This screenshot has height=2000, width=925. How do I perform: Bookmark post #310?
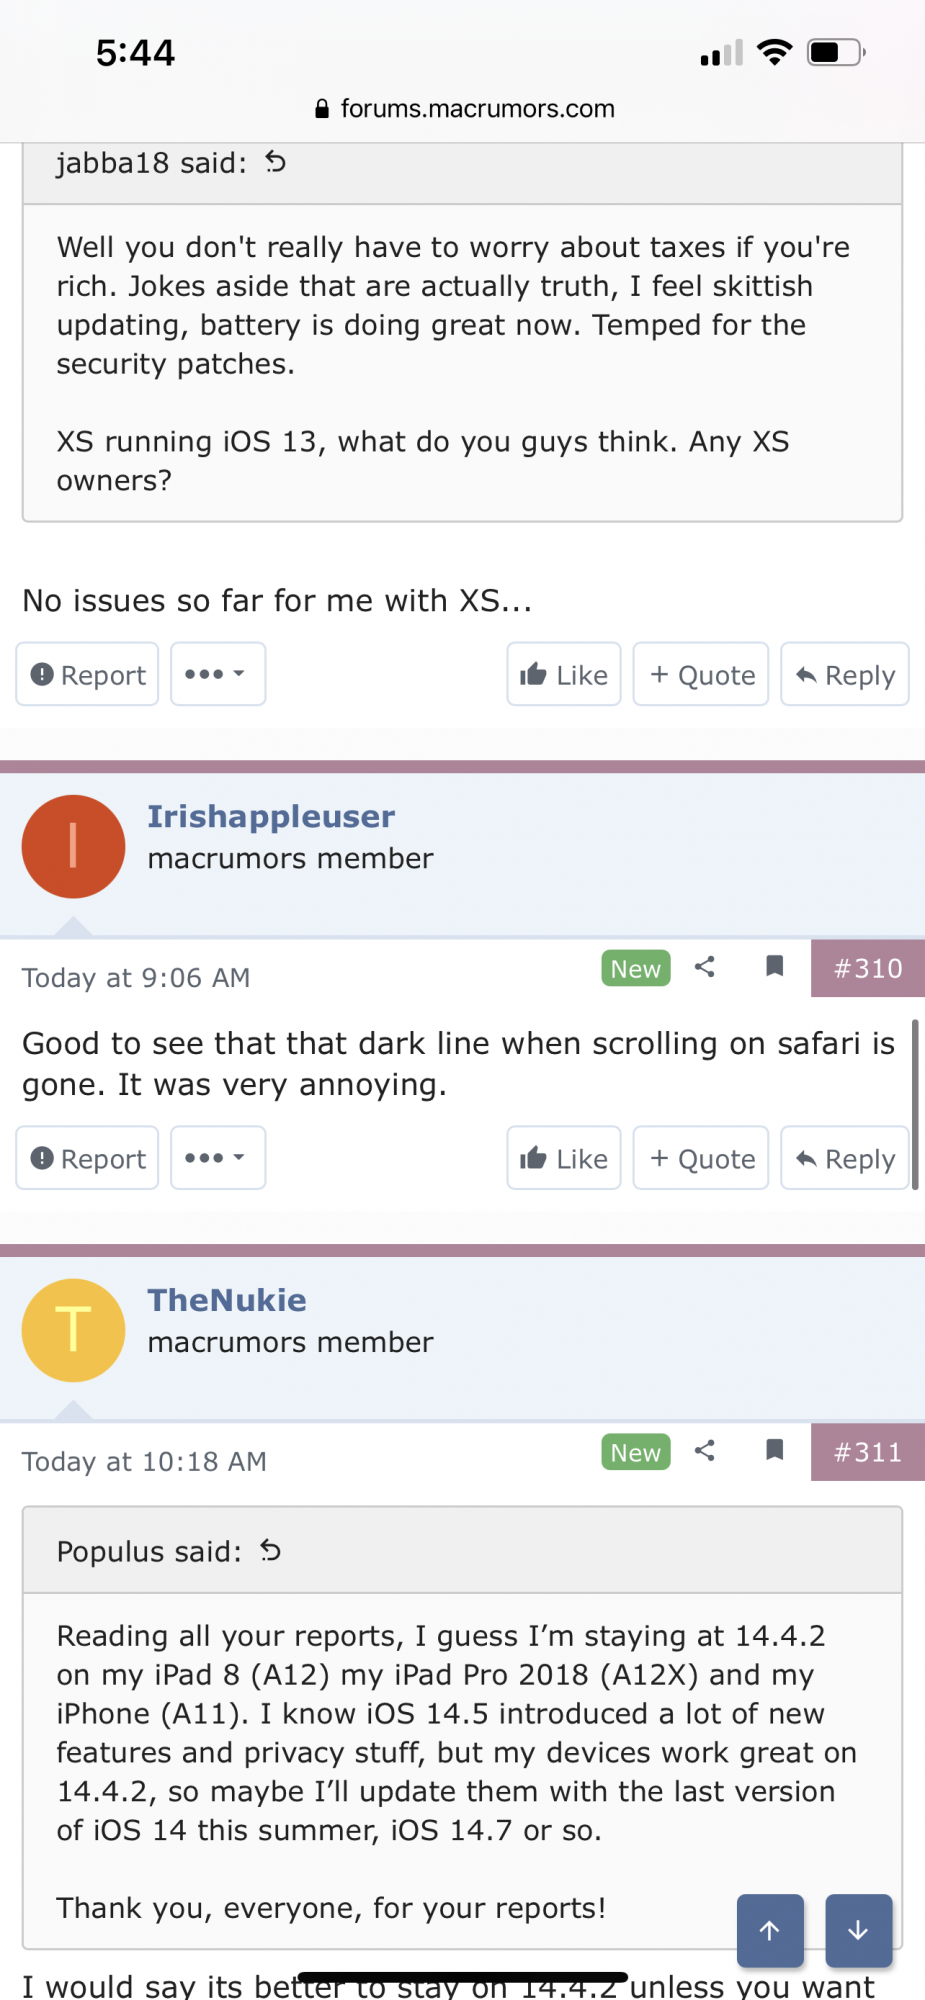click(x=774, y=967)
